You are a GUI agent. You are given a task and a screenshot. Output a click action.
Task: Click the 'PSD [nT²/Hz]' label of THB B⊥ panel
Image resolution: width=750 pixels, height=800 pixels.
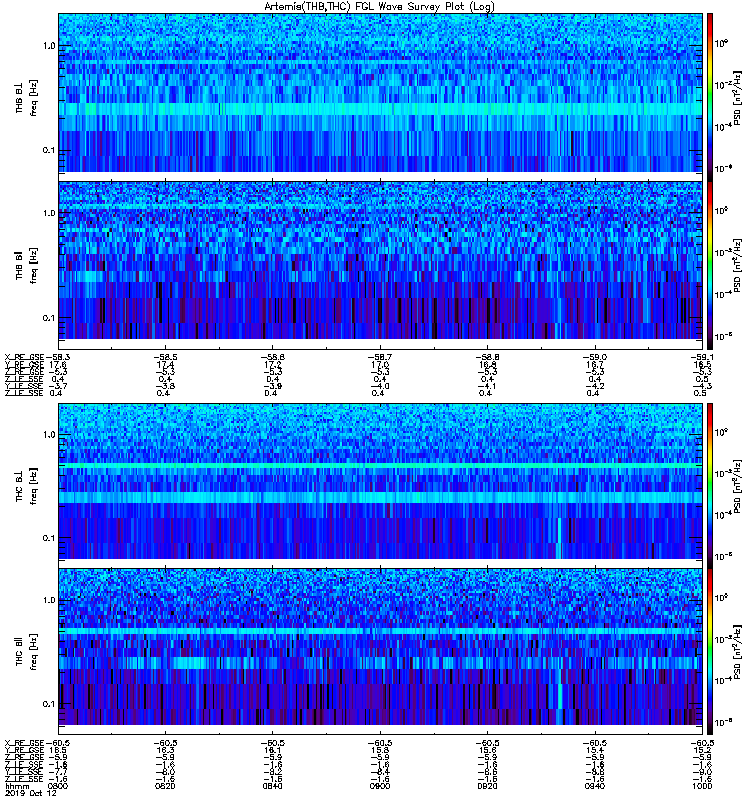pyautogui.click(x=737, y=98)
